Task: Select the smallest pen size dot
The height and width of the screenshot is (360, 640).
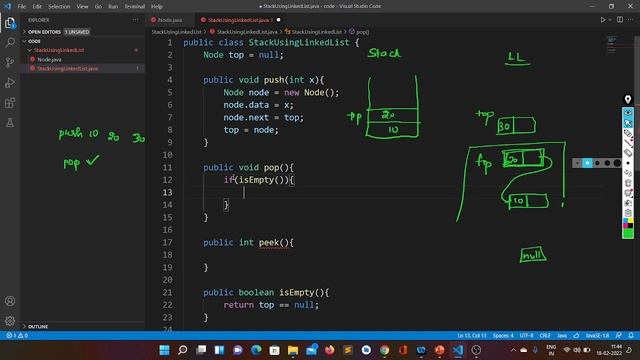Action: click(x=577, y=163)
